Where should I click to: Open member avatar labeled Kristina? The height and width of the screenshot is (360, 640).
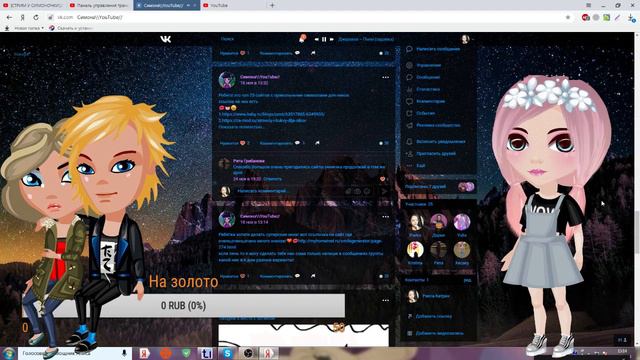[415, 250]
